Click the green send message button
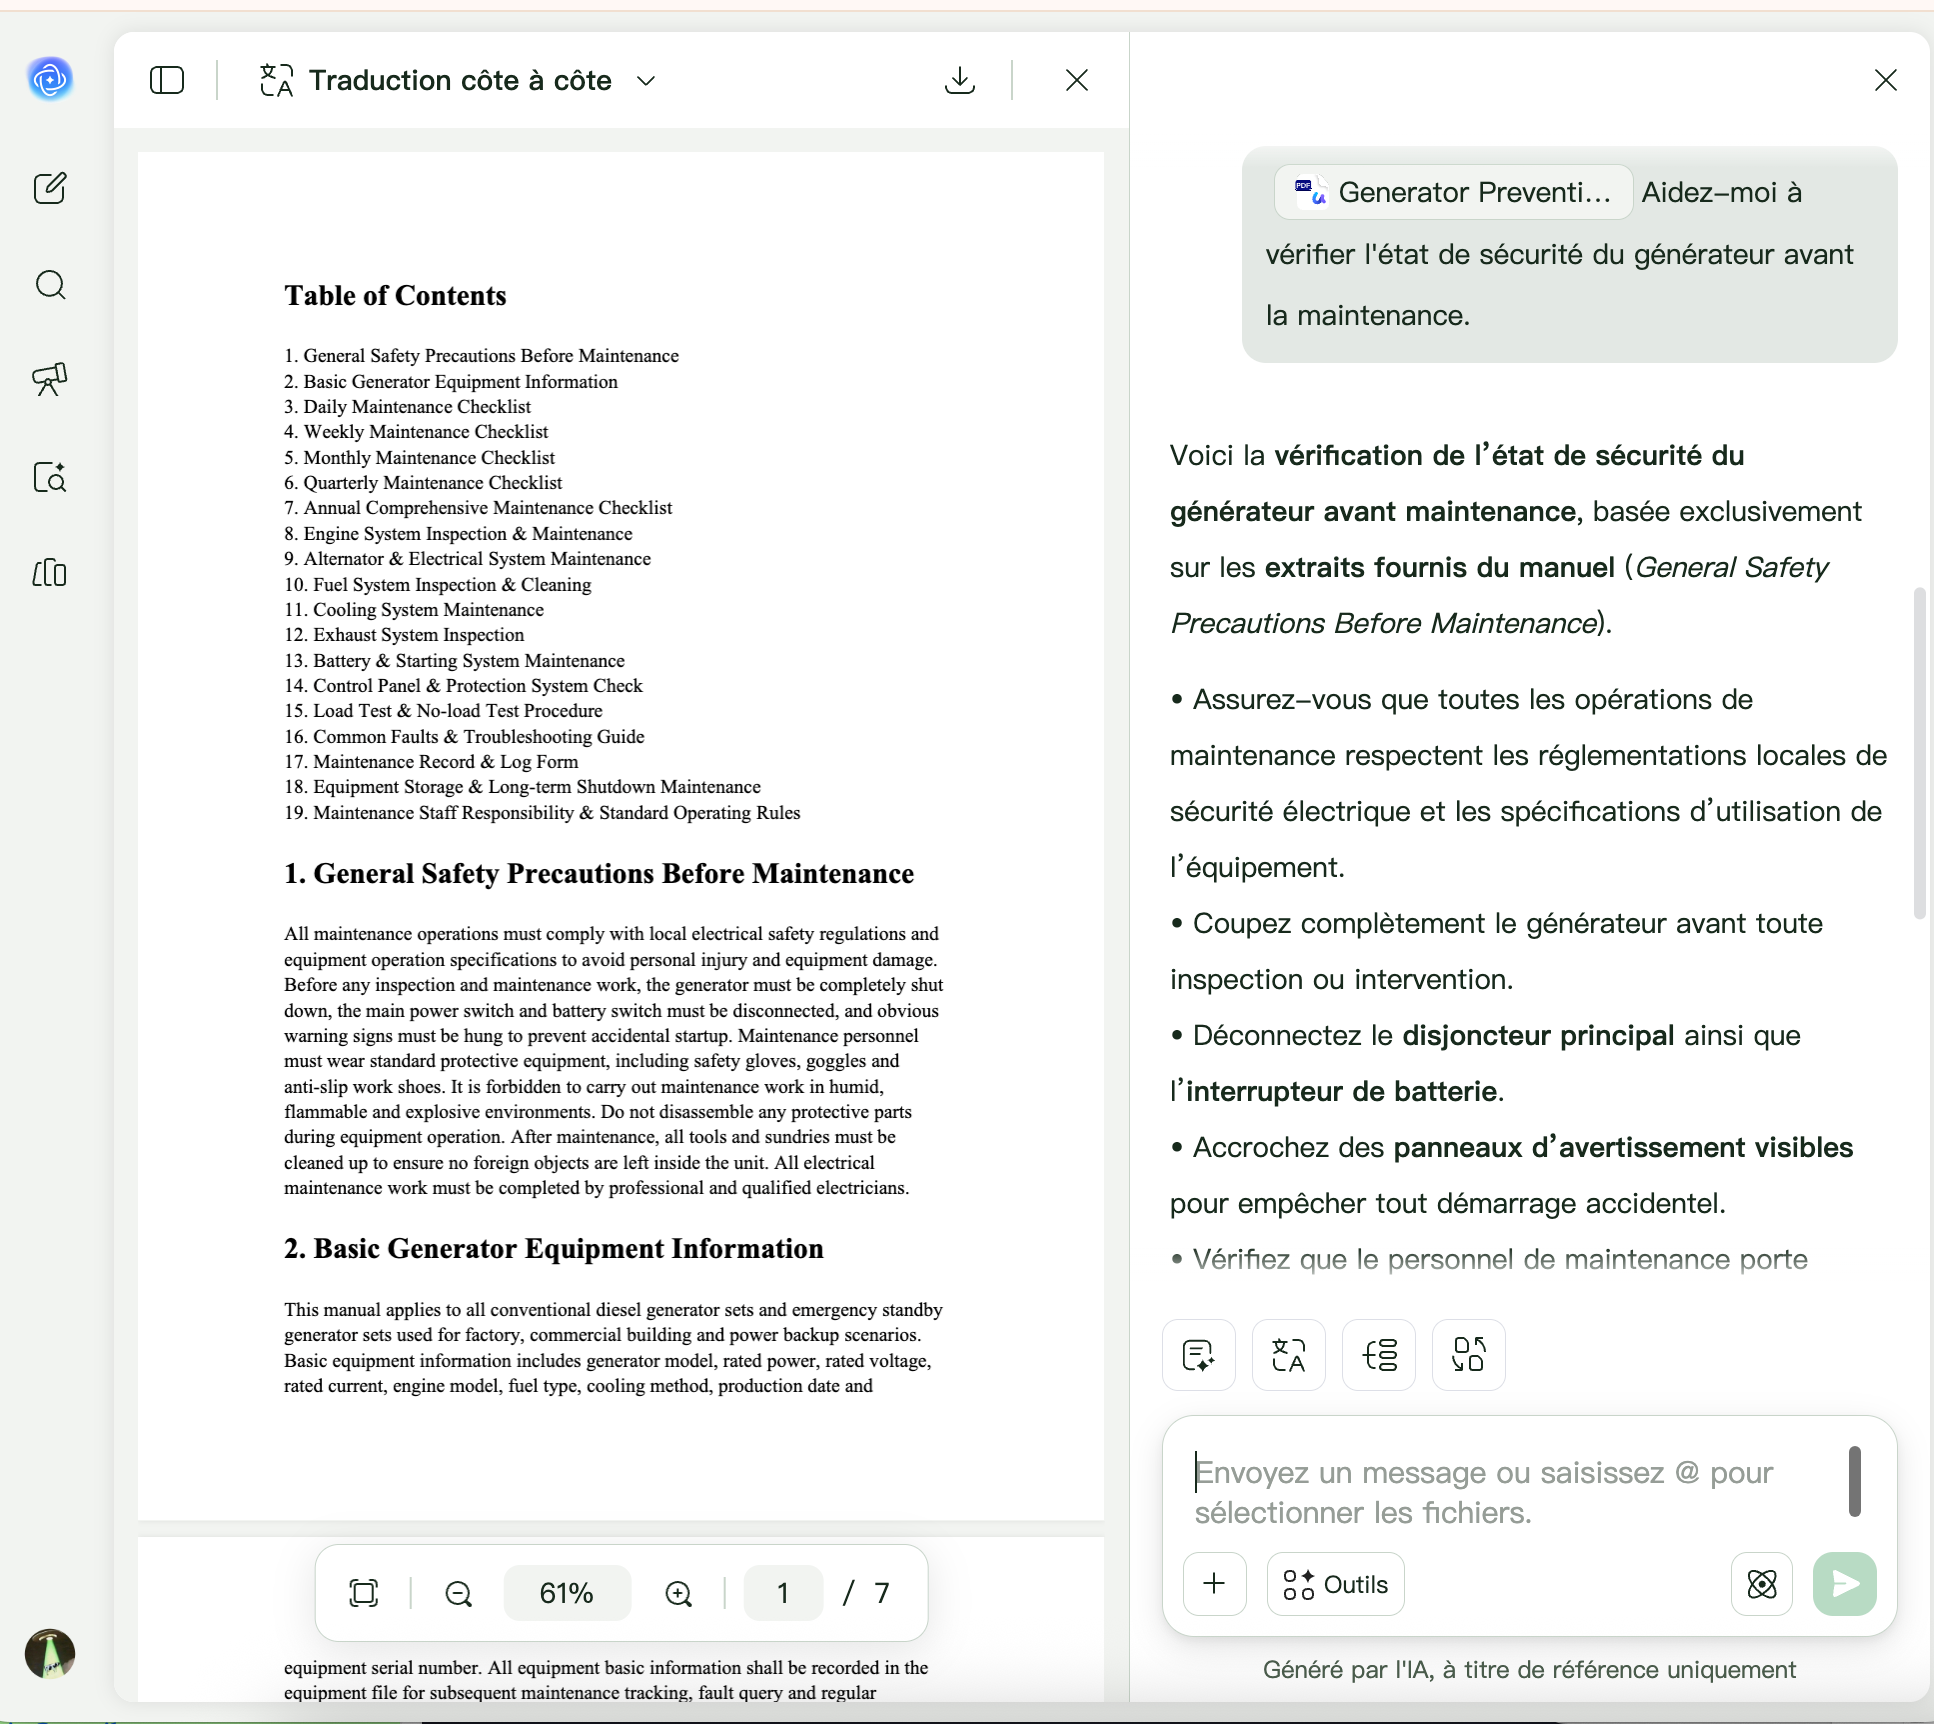1934x1724 pixels. (x=1844, y=1584)
